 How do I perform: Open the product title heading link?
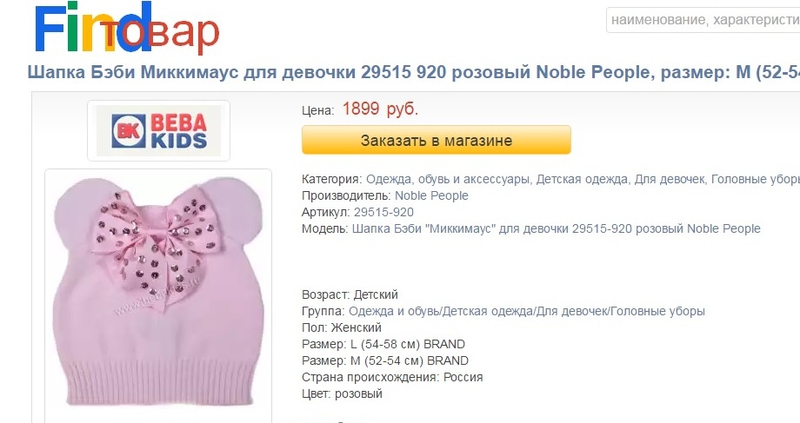click(x=414, y=72)
